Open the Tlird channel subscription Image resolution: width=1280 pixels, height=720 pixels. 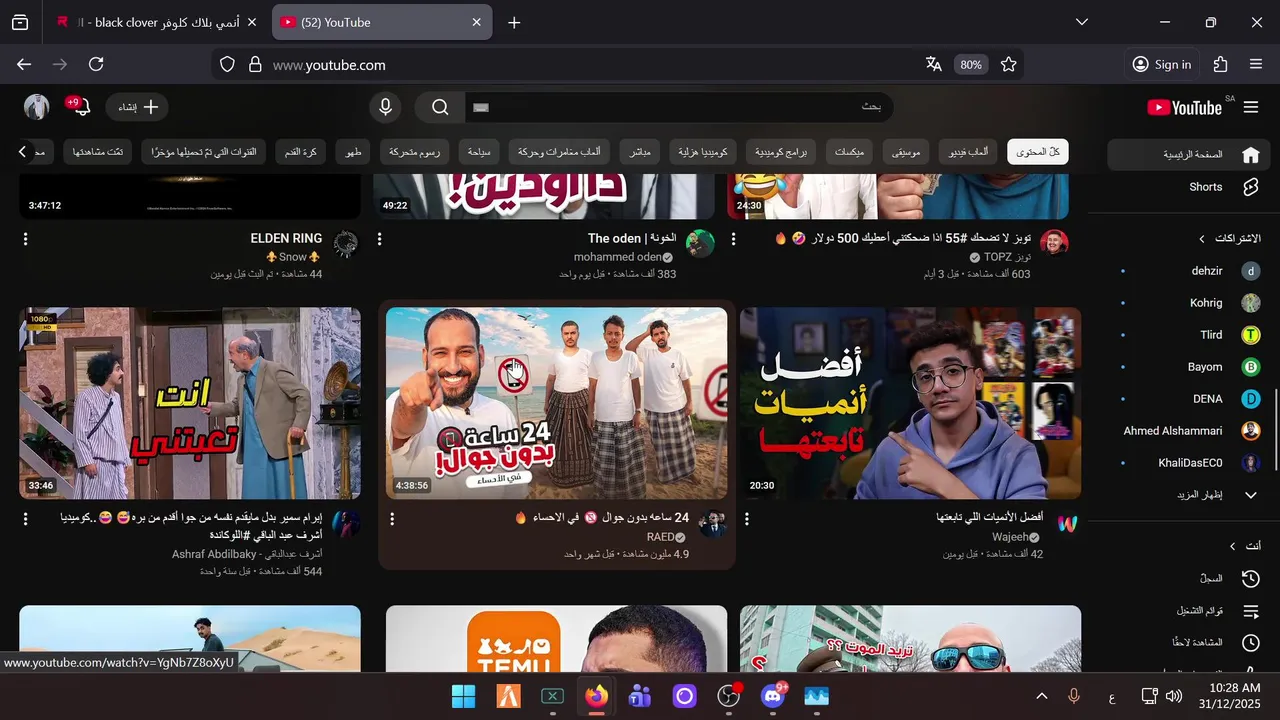point(1189,335)
